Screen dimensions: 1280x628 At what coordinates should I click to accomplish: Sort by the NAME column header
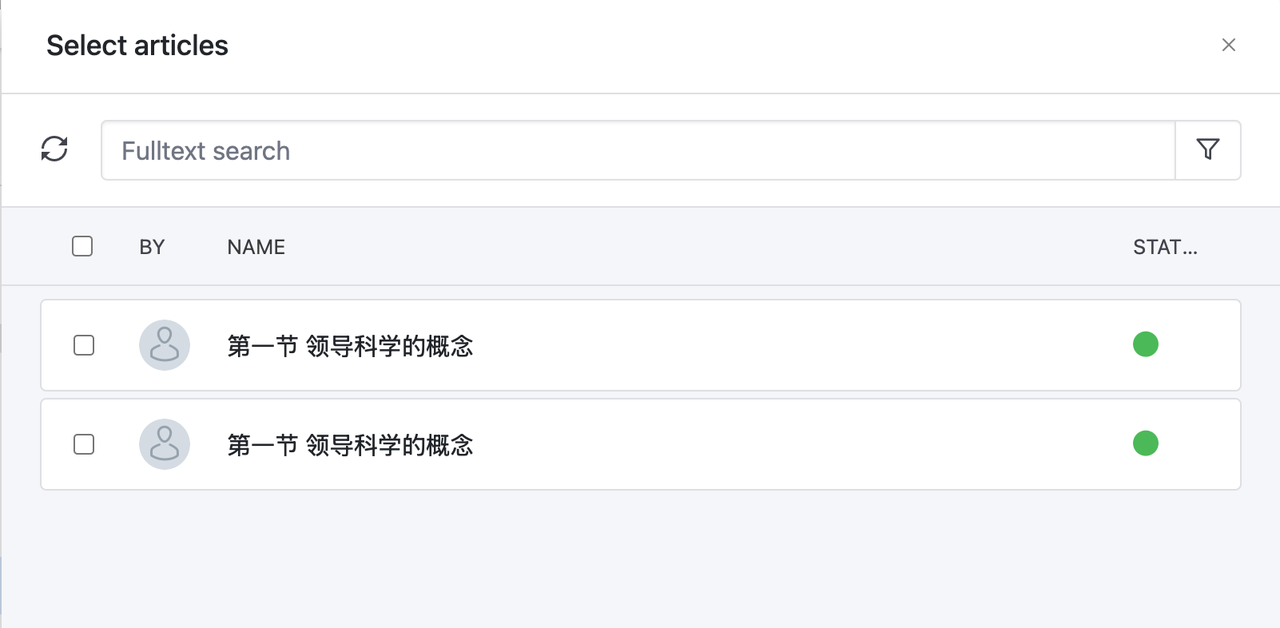[256, 247]
